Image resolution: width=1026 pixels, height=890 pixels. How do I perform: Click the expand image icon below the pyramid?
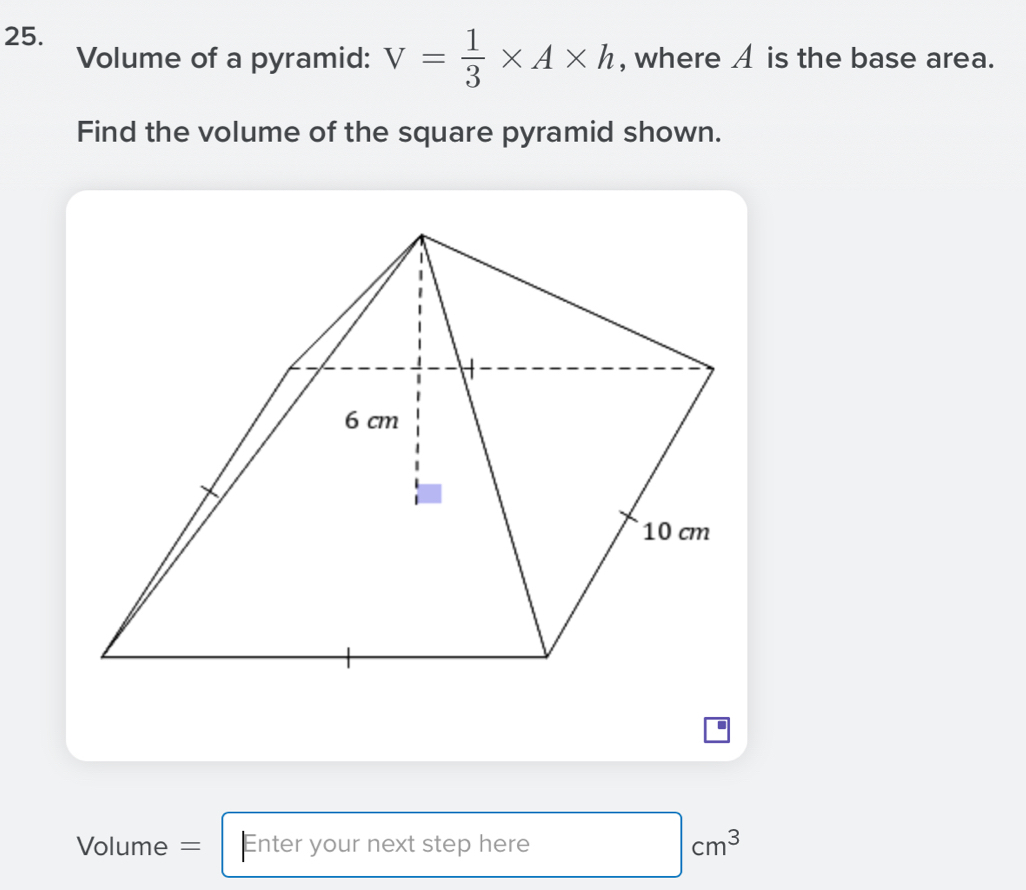[x=716, y=730]
